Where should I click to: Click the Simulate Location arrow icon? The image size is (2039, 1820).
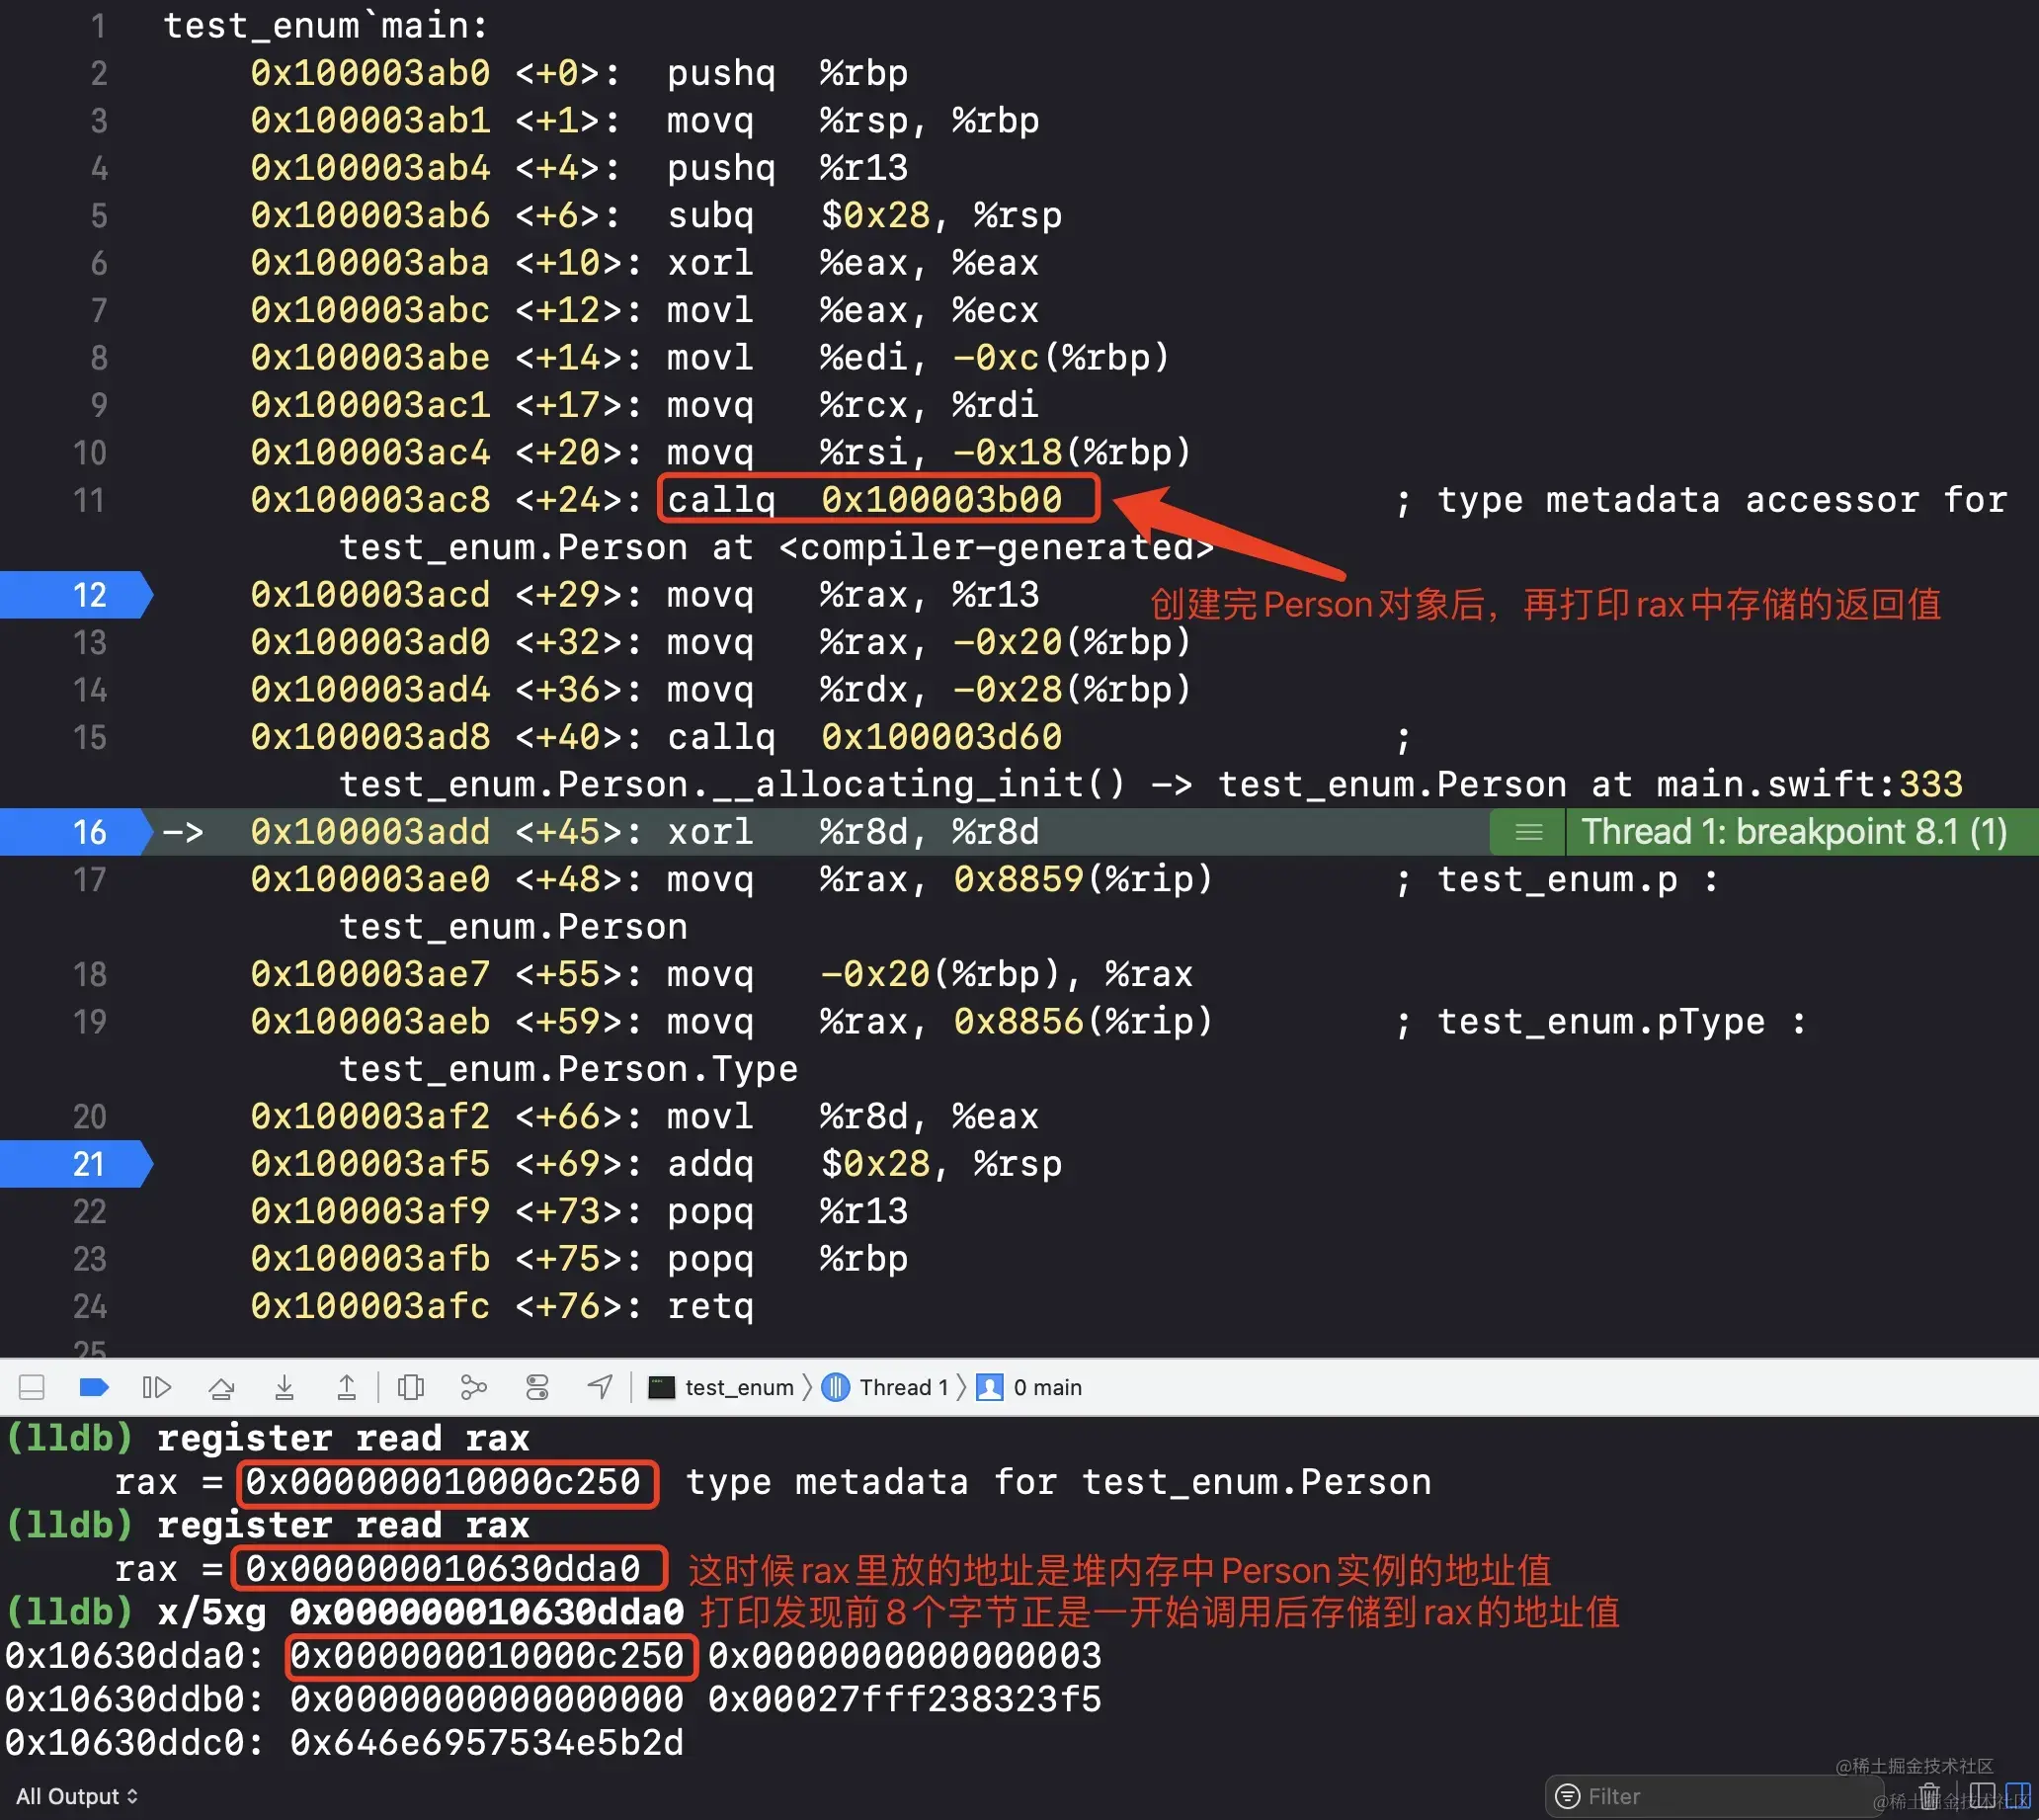point(600,1387)
